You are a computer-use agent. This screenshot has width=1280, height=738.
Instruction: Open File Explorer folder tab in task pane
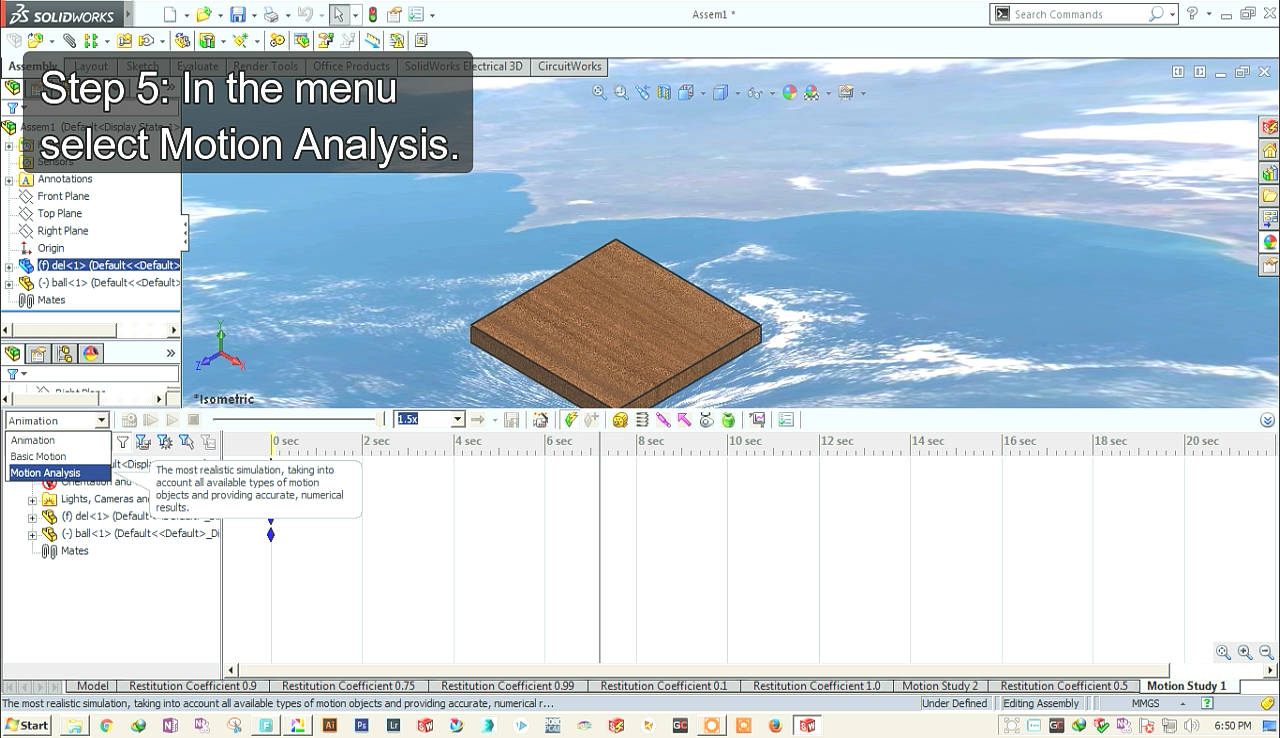click(1270, 196)
